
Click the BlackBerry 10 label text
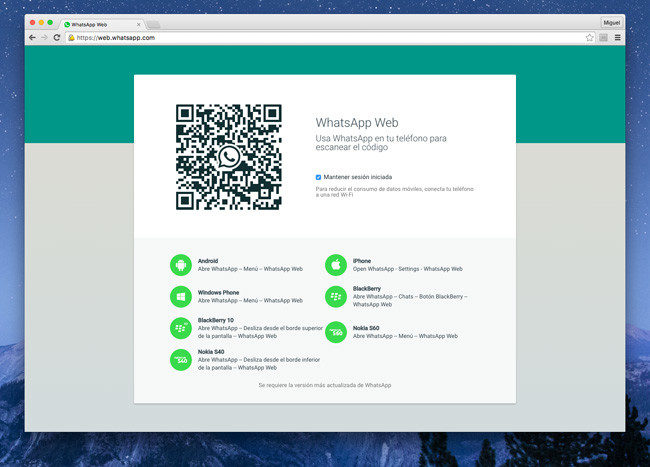(x=216, y=320)
